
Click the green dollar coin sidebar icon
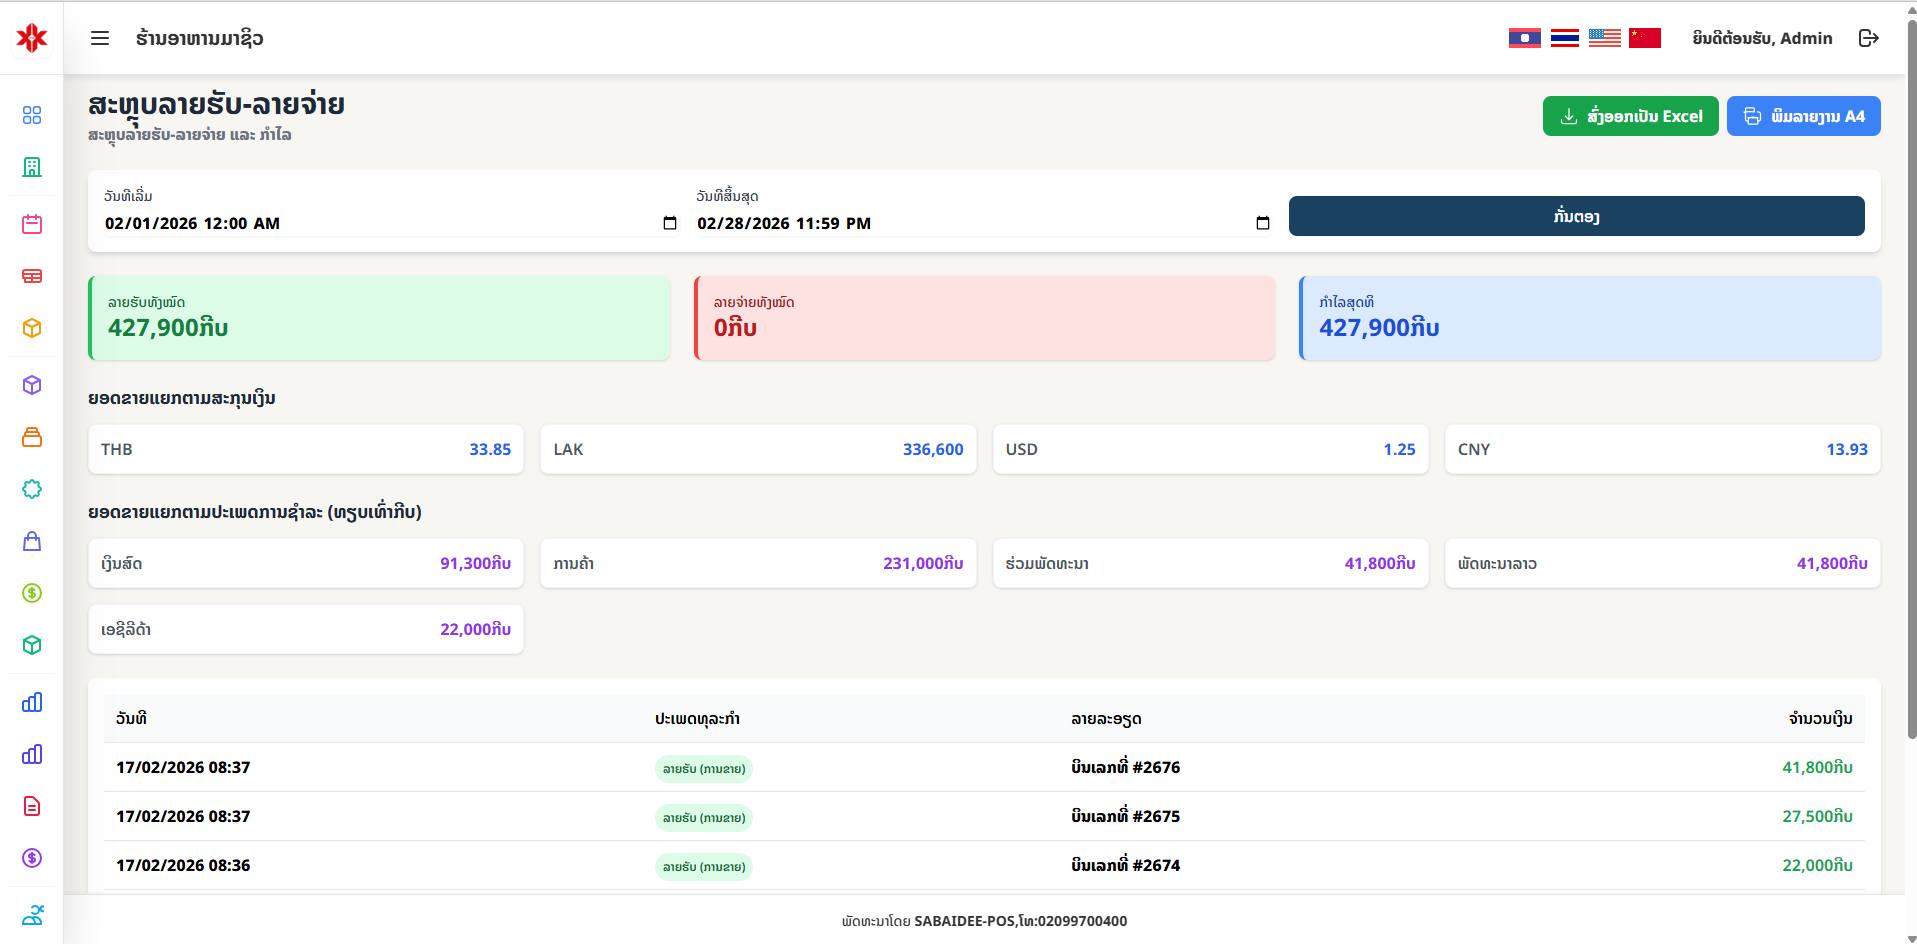coord(32,593)
